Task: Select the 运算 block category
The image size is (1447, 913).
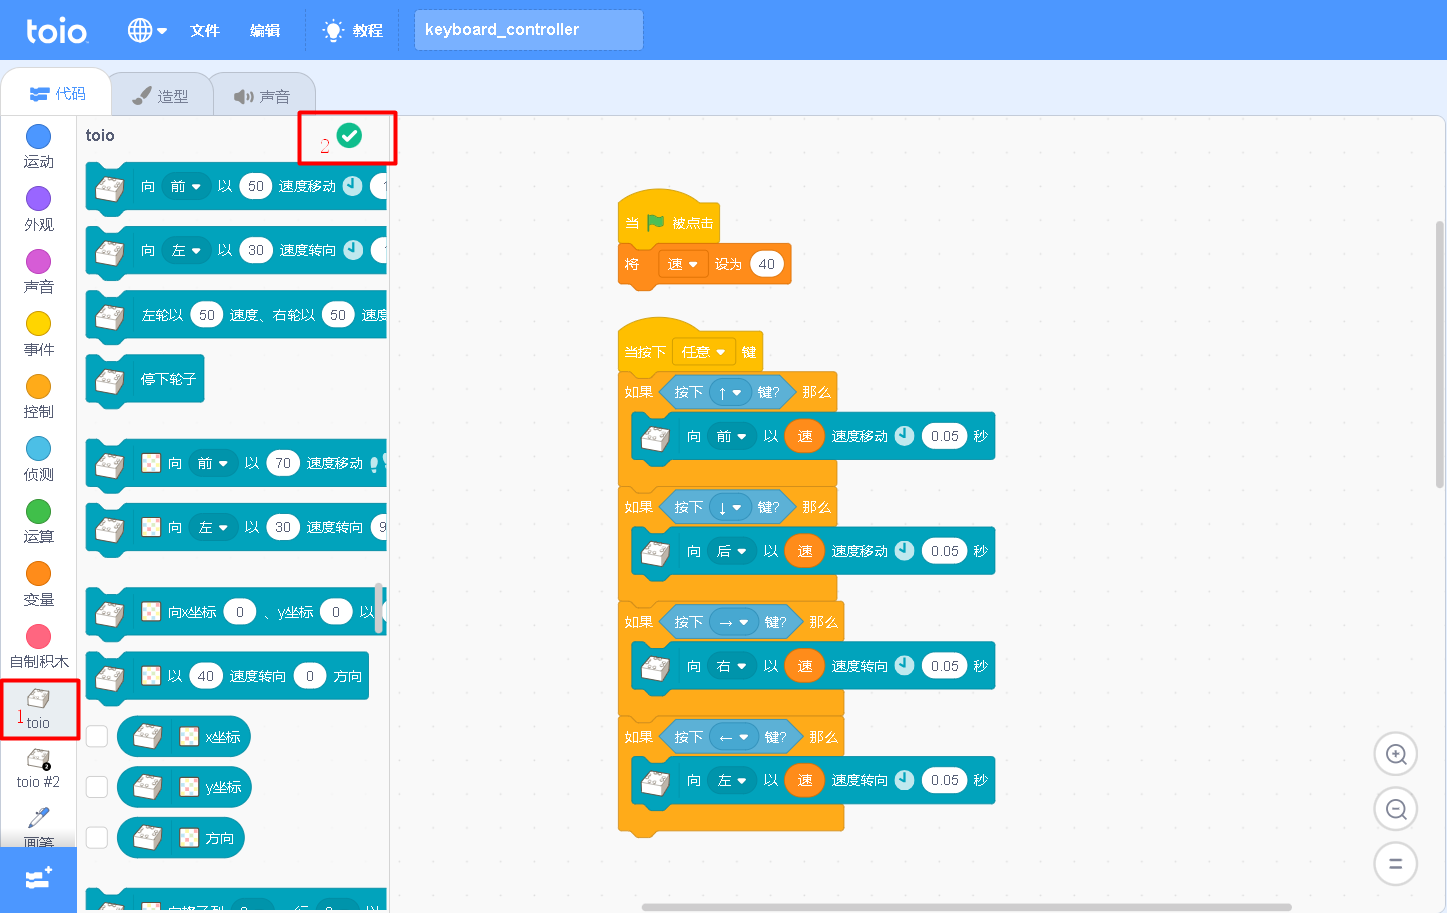Action: click(38, 521)
